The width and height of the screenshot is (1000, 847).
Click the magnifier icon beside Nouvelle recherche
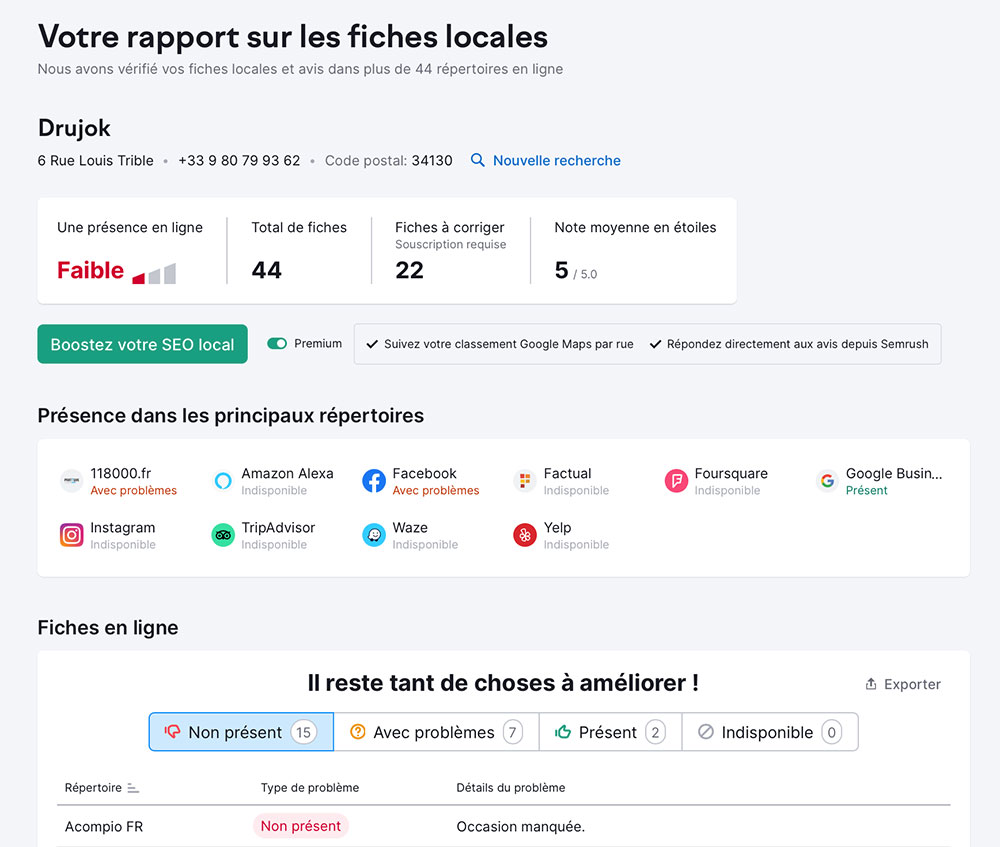click(x=478, y=160)
